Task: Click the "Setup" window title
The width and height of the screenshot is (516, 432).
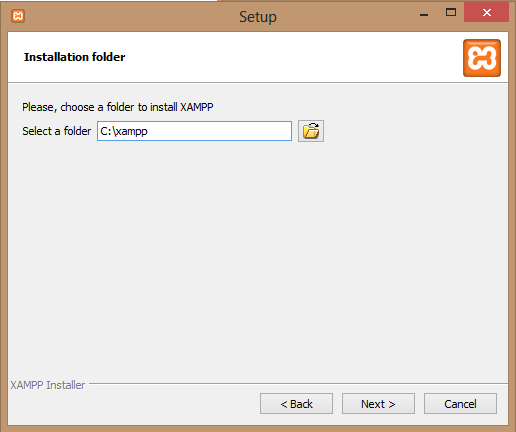Action: pos(258,17)
